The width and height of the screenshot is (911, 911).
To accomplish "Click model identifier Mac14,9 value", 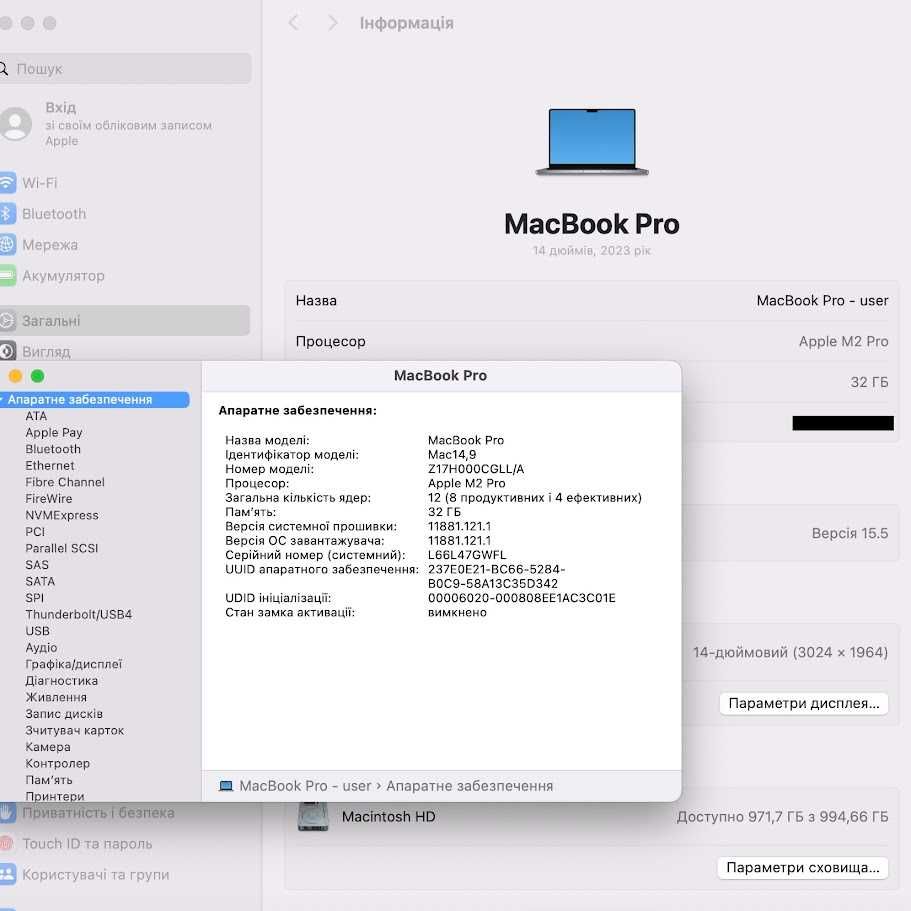I will pyautogui.click(x=452, y=454).
